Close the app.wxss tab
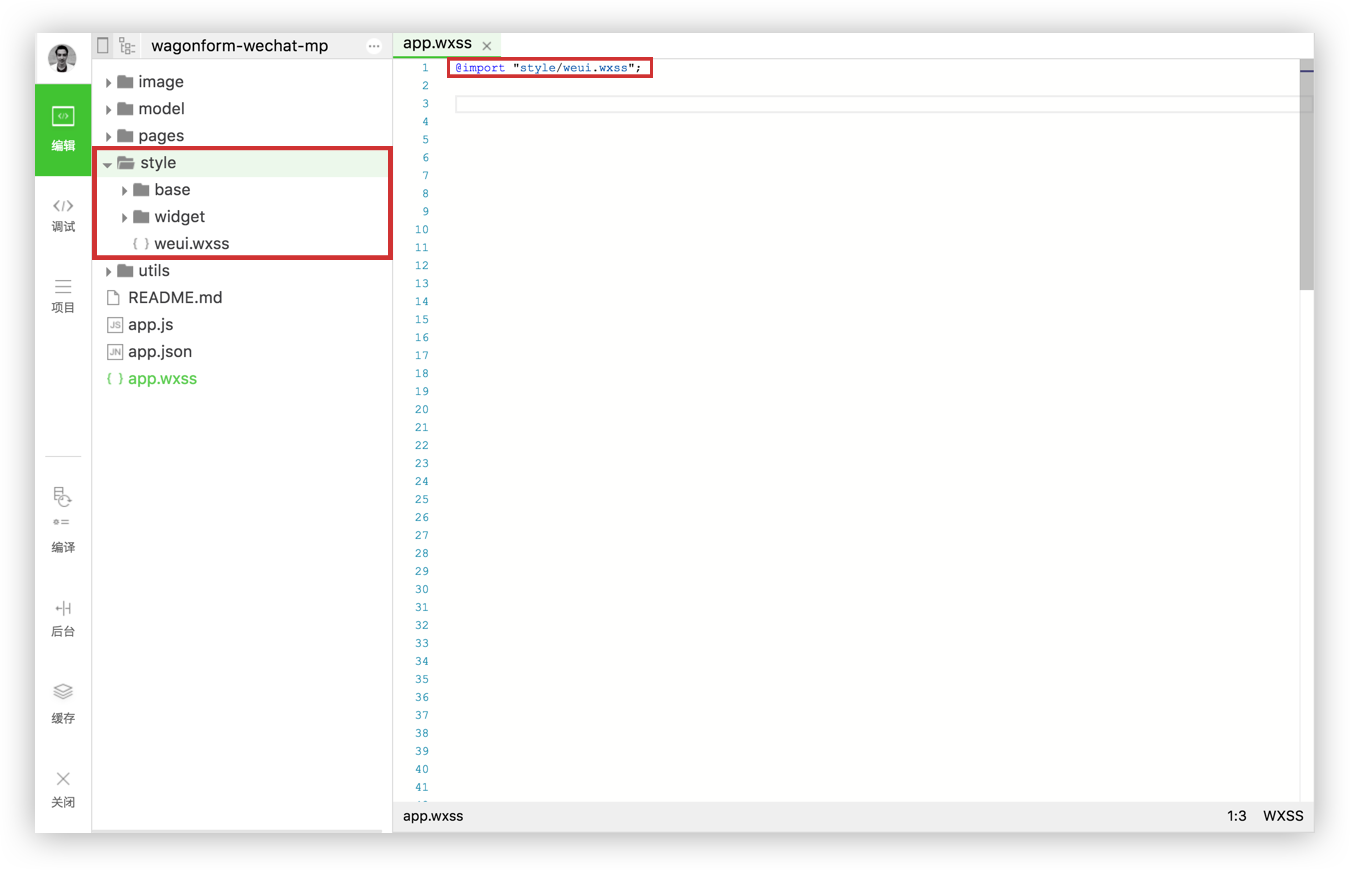The width and height of the screenshot is (1350, 870). coord(487,46)
